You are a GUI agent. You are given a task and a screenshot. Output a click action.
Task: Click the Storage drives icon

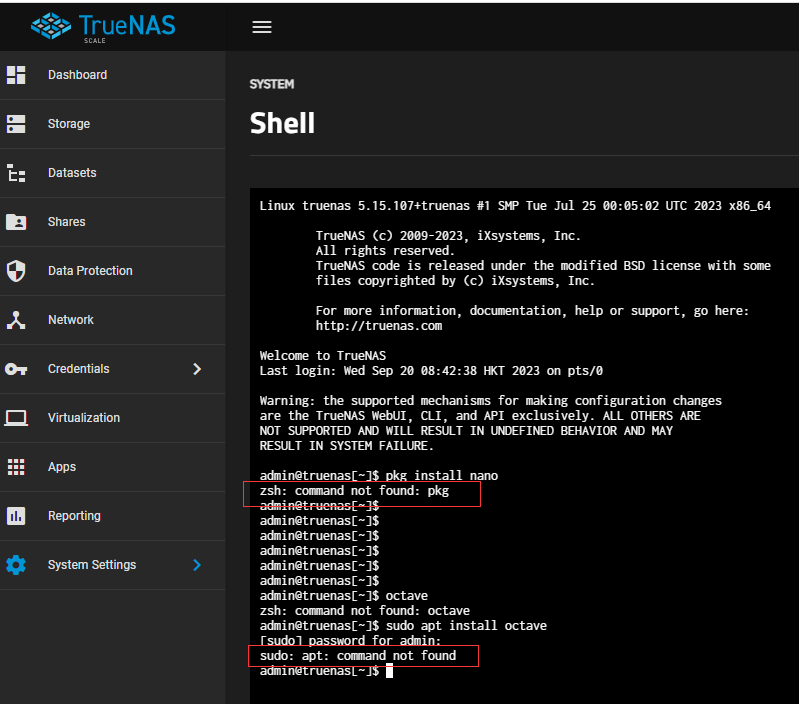(16, 124)
